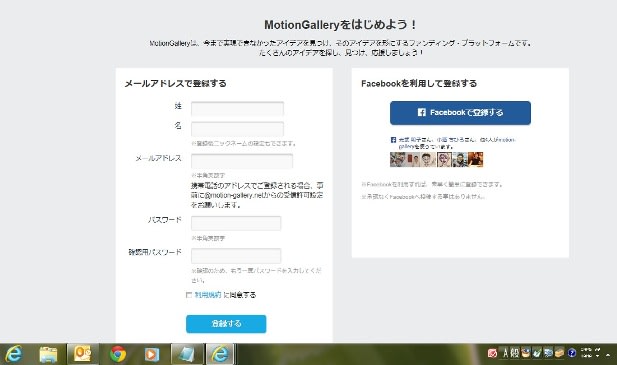Click the 姓 (family name) input field
The image size is (617, 365).
[237, 108]
